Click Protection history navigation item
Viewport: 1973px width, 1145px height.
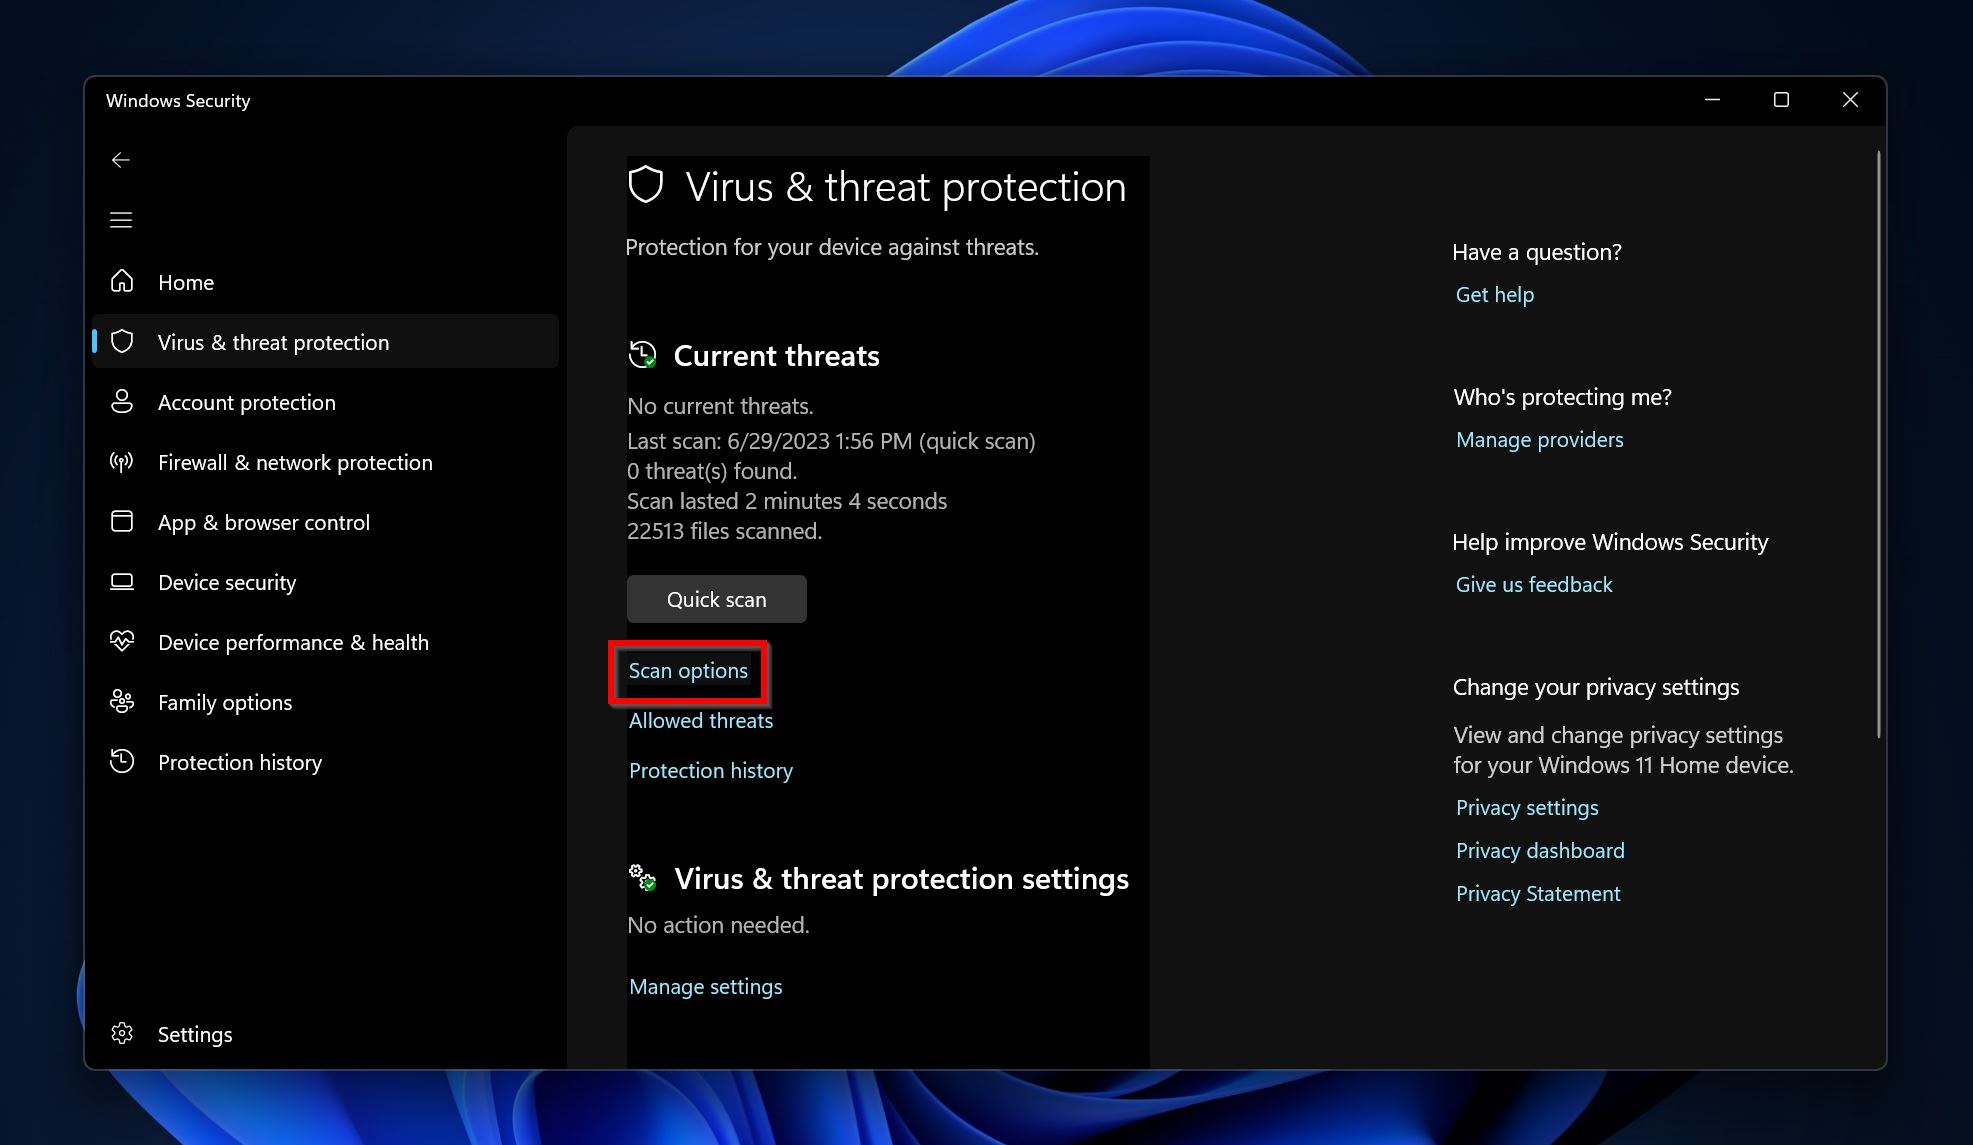(240, 762)
